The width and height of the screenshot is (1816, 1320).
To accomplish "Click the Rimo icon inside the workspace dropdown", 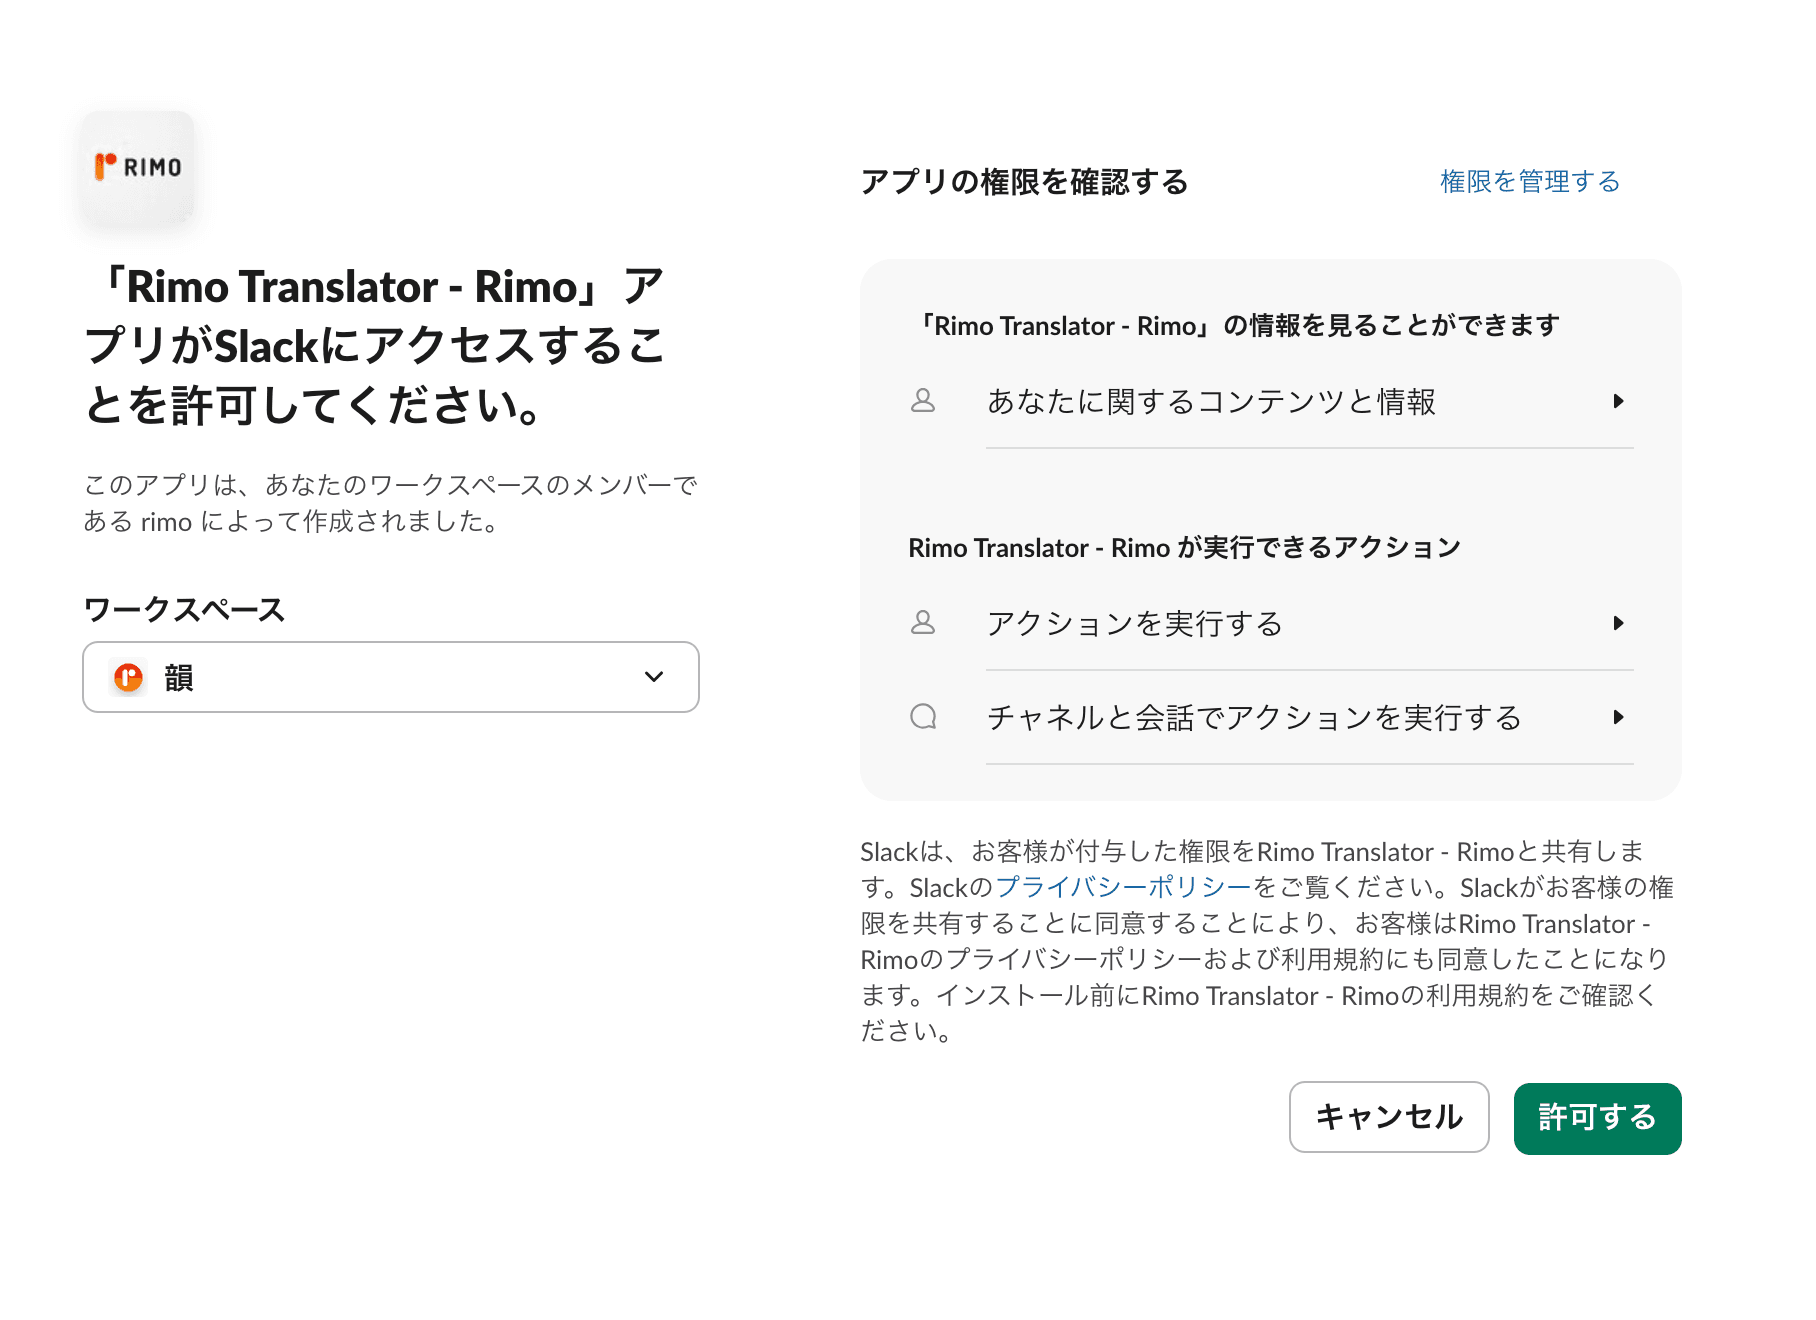I will (126, 677).
